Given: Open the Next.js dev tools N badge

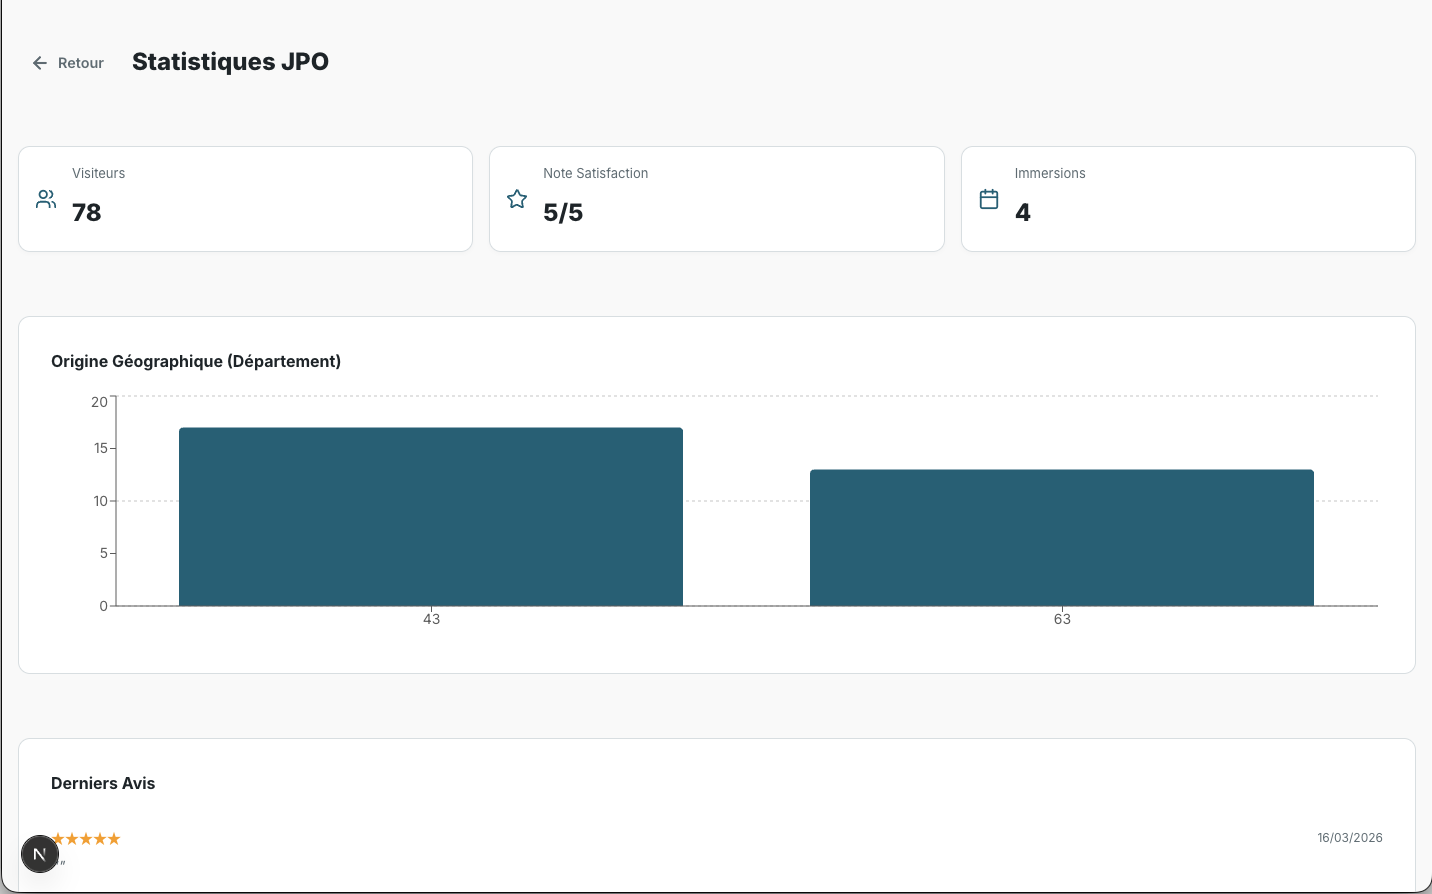Looking at the screenshot, I should click(x=40, y=854).
